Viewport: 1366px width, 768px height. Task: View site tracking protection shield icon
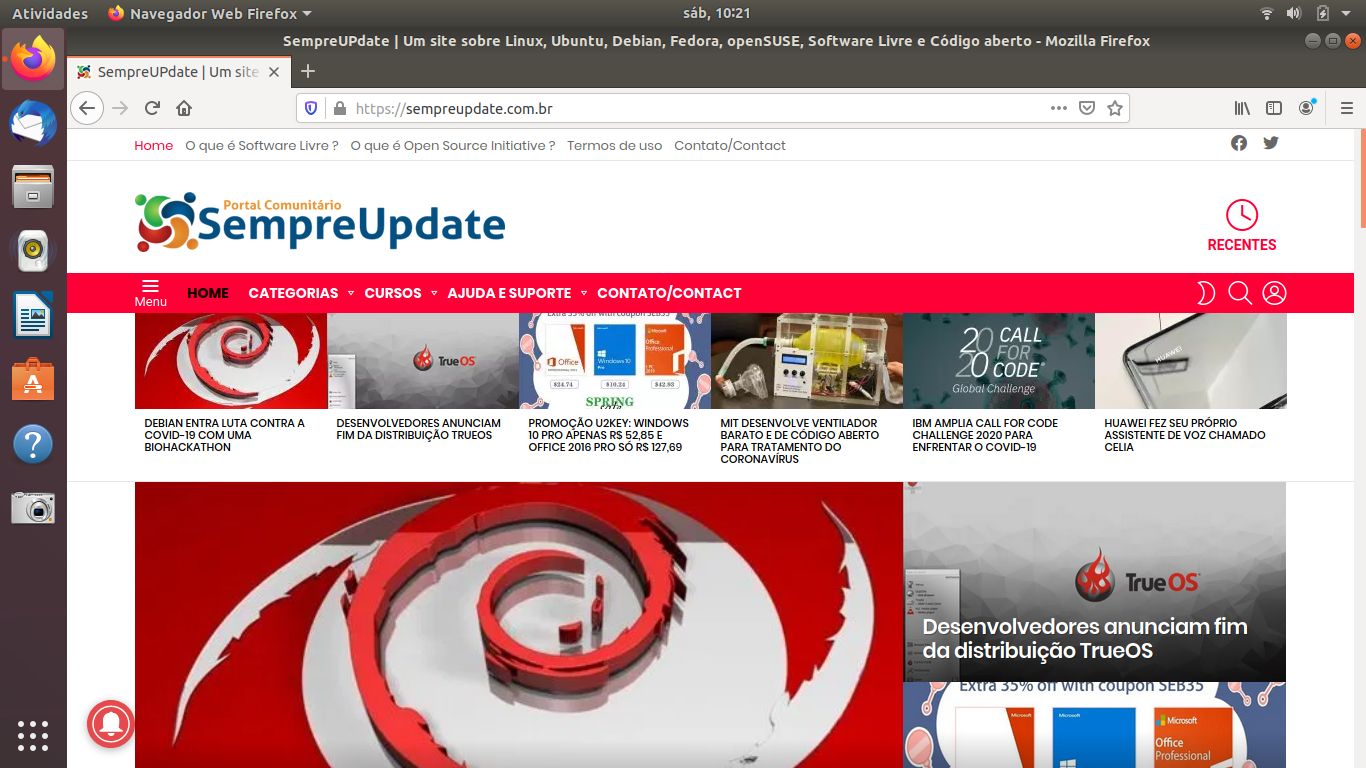[x=311, y=108]
